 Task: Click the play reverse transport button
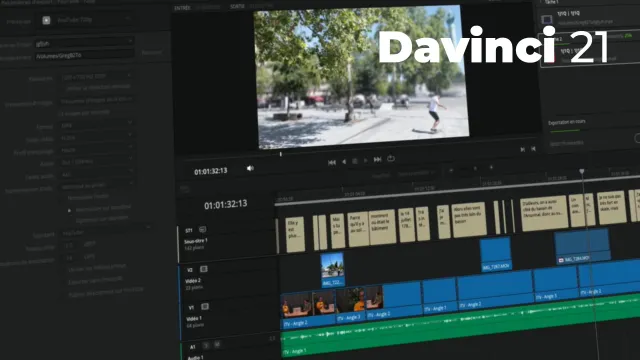pos(344,162)
